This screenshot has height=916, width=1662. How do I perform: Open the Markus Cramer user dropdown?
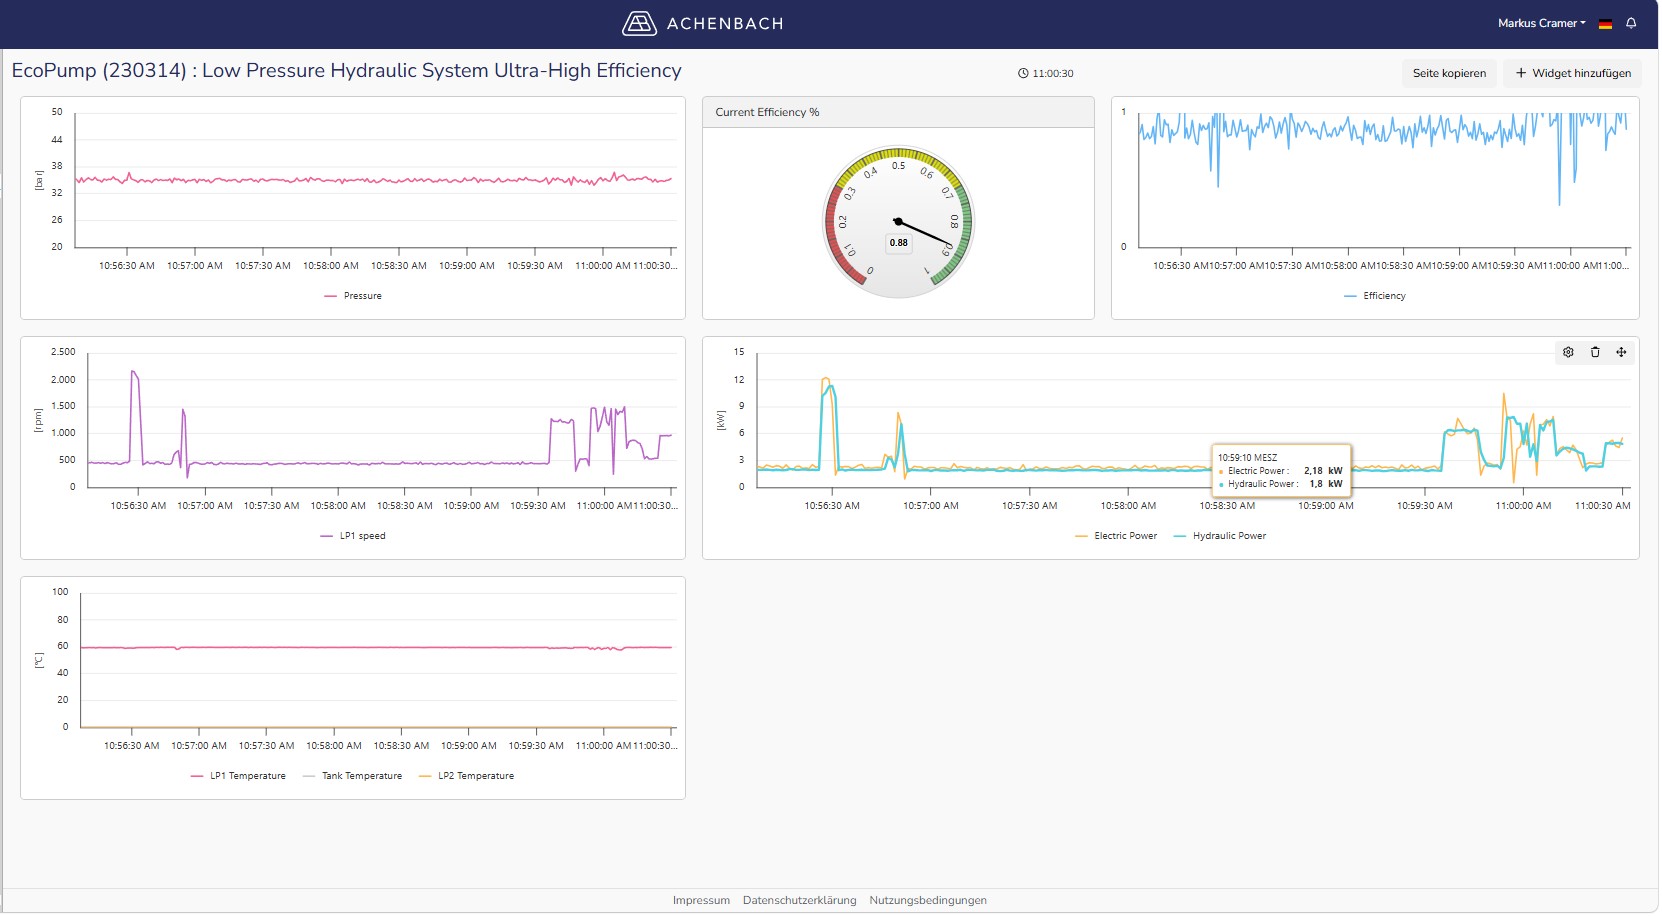tap(1543, 23)
